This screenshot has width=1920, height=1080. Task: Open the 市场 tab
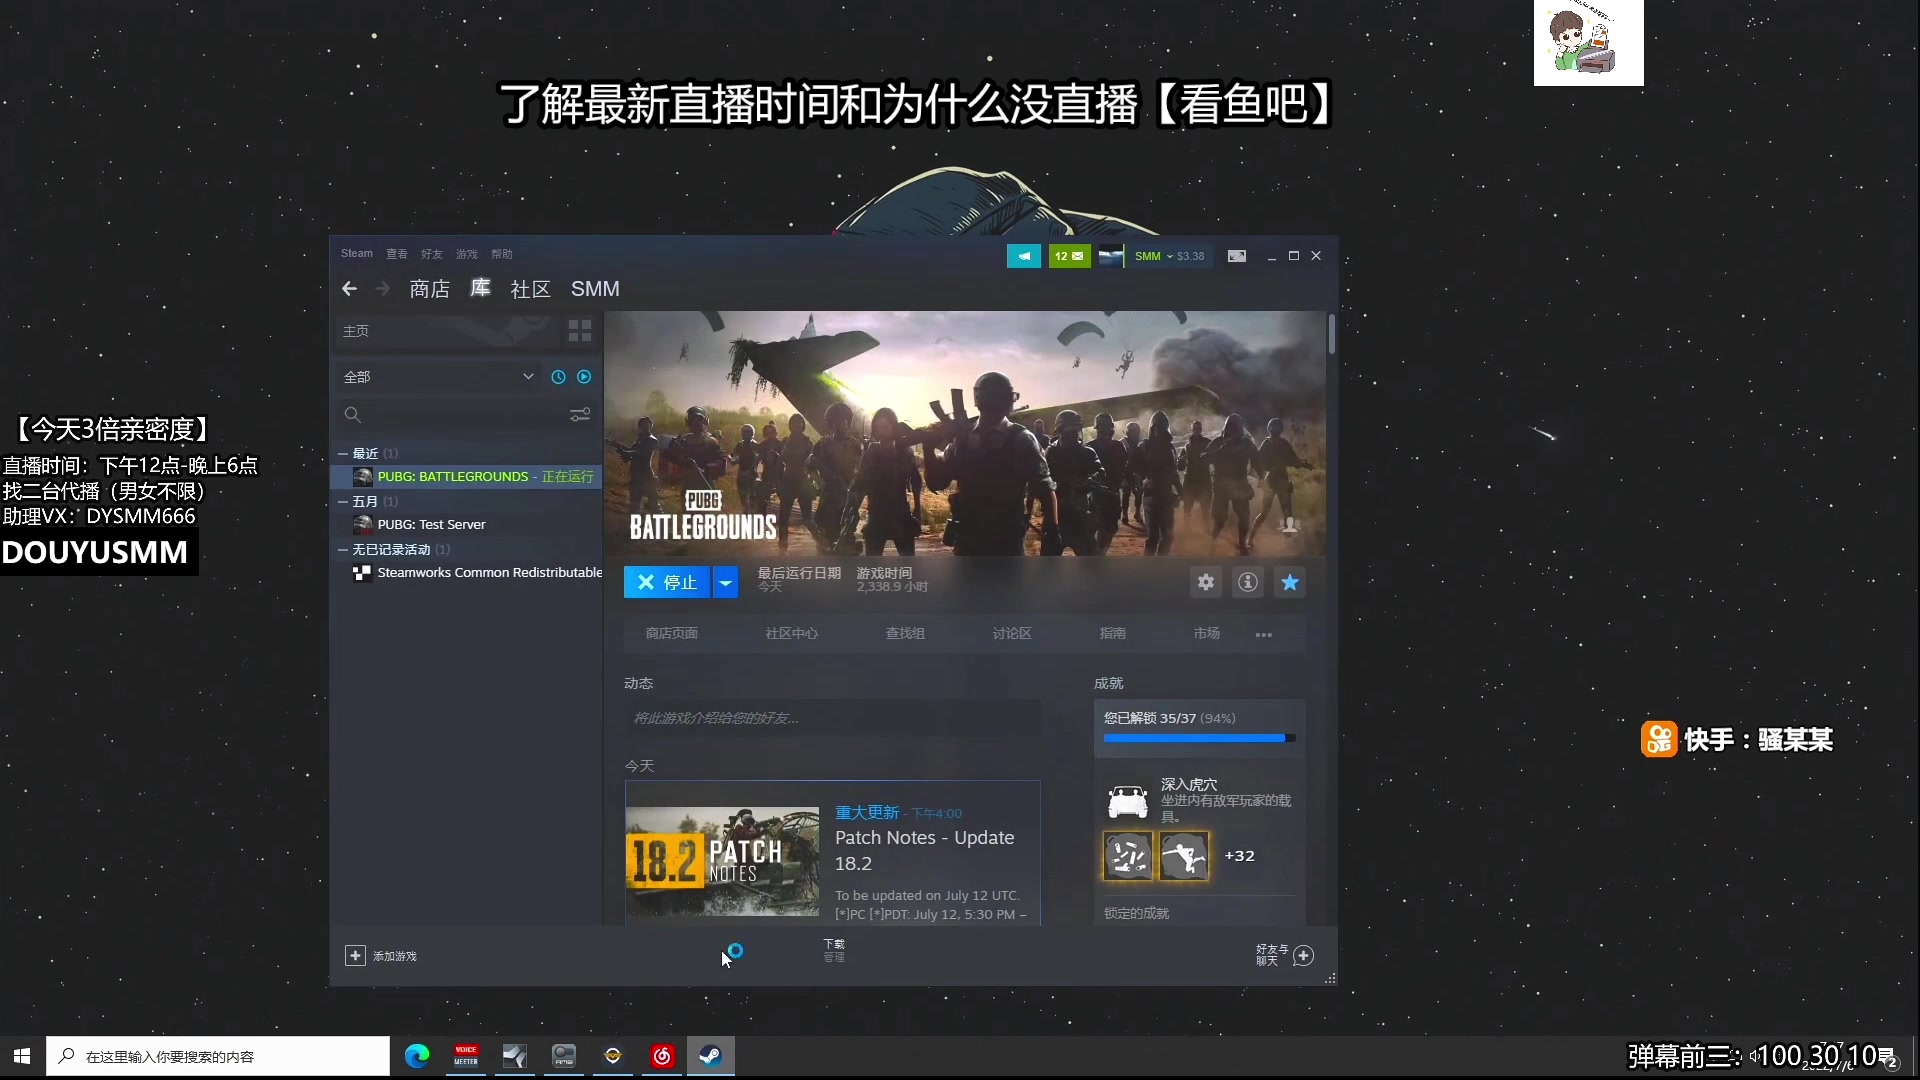point(1206,634)
